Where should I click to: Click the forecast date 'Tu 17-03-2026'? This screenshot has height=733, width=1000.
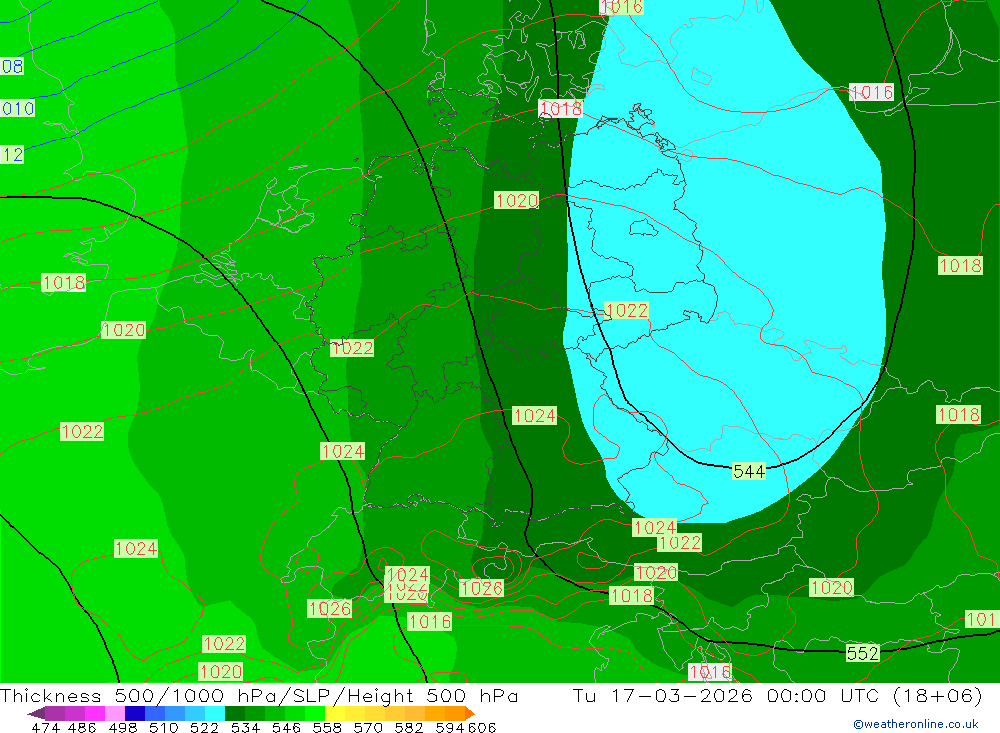pos(663,695)
